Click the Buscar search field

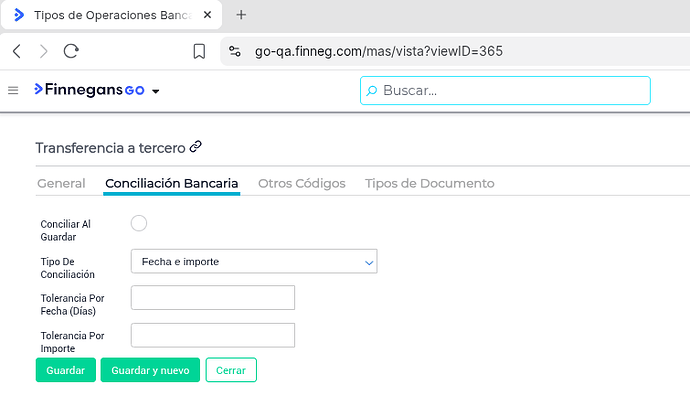pyautogui.click(x=505, y=91)
